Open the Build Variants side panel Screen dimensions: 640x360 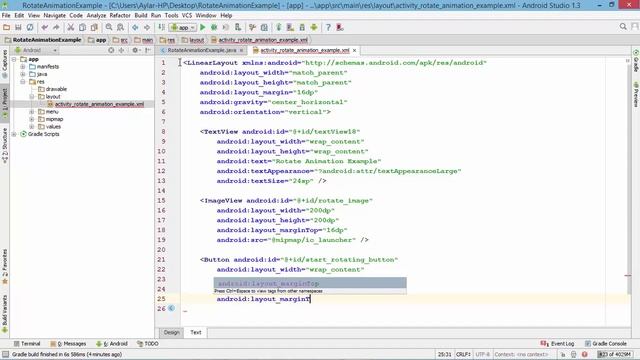click(5, 313)
